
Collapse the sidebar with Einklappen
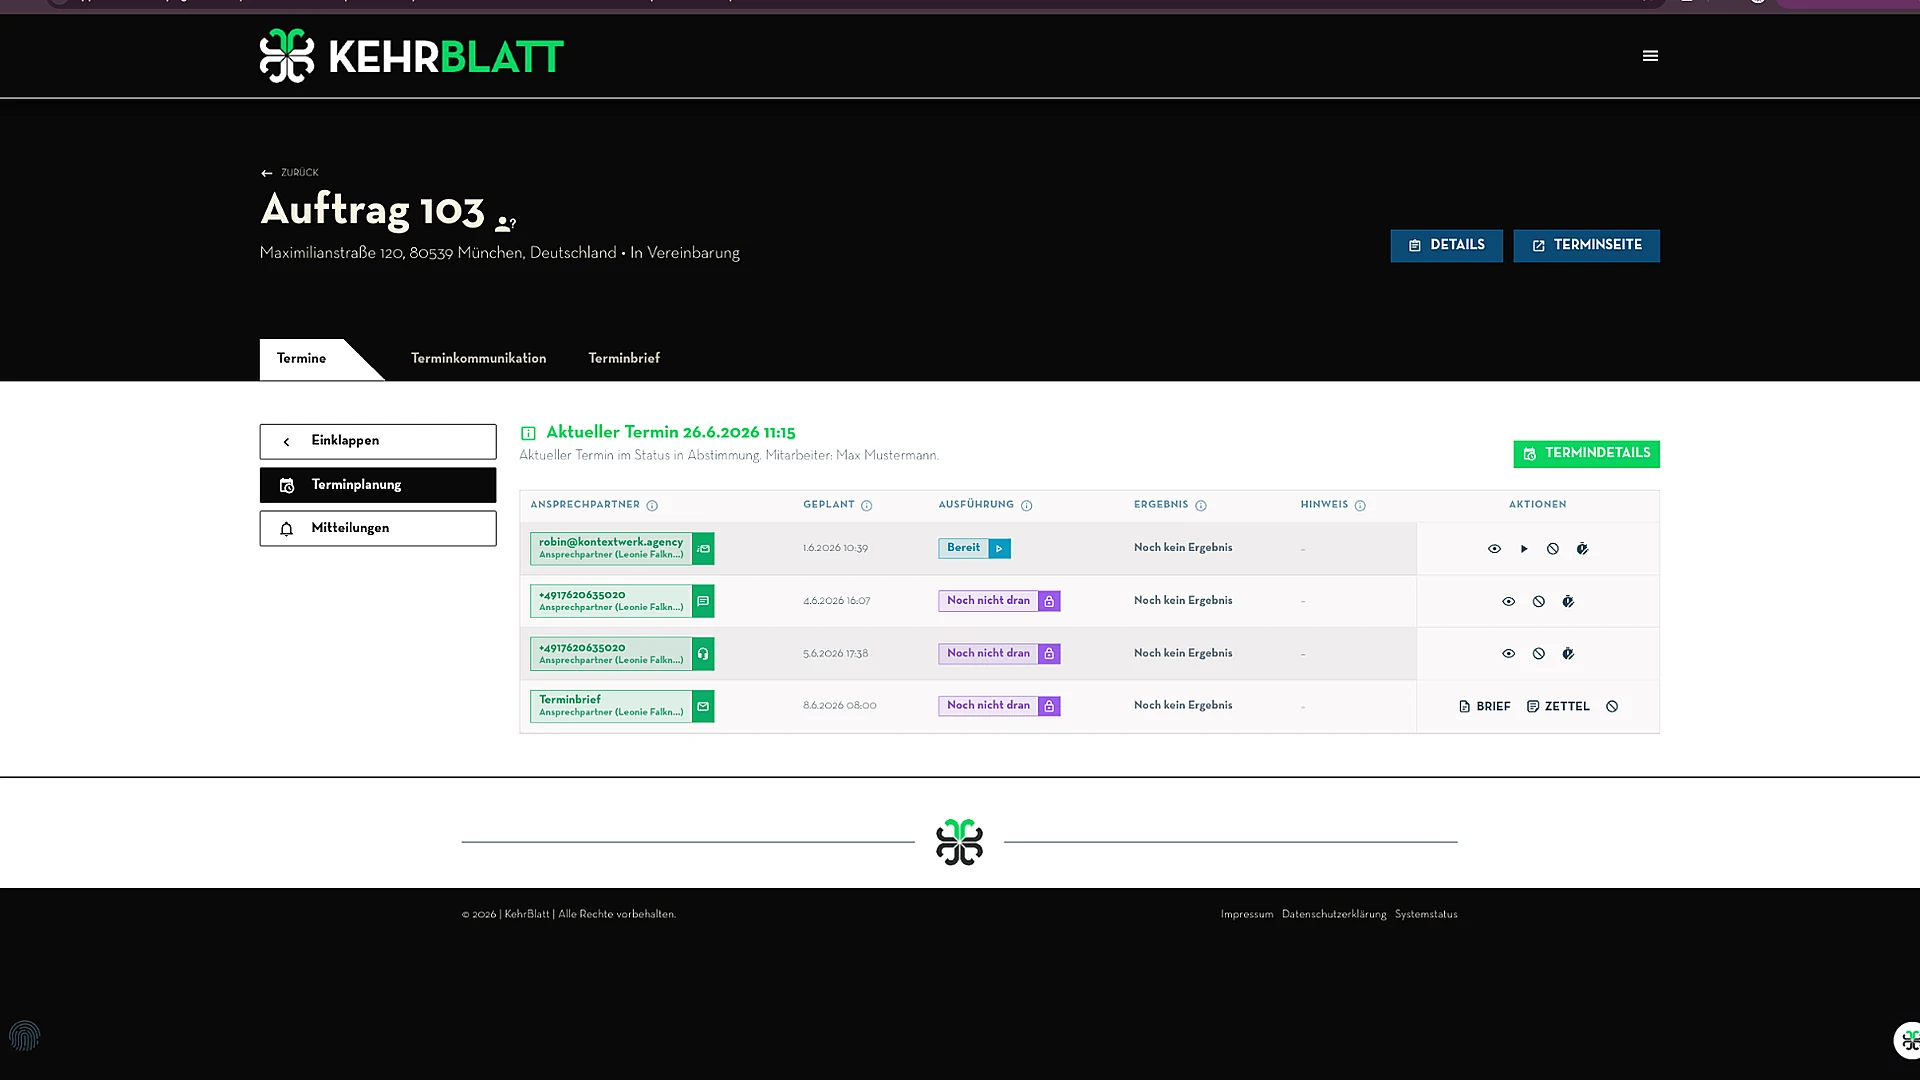point(378,441)
